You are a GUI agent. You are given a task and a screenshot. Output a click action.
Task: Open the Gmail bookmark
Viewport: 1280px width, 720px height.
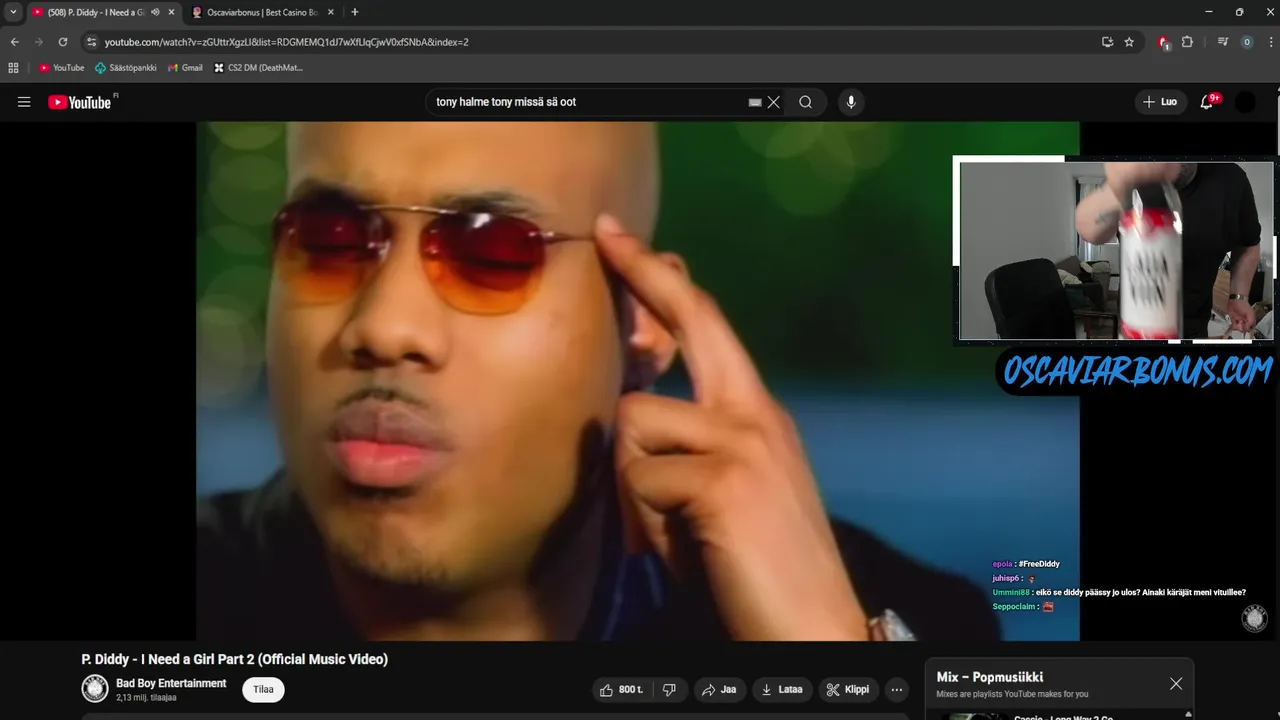click(186, 68)
